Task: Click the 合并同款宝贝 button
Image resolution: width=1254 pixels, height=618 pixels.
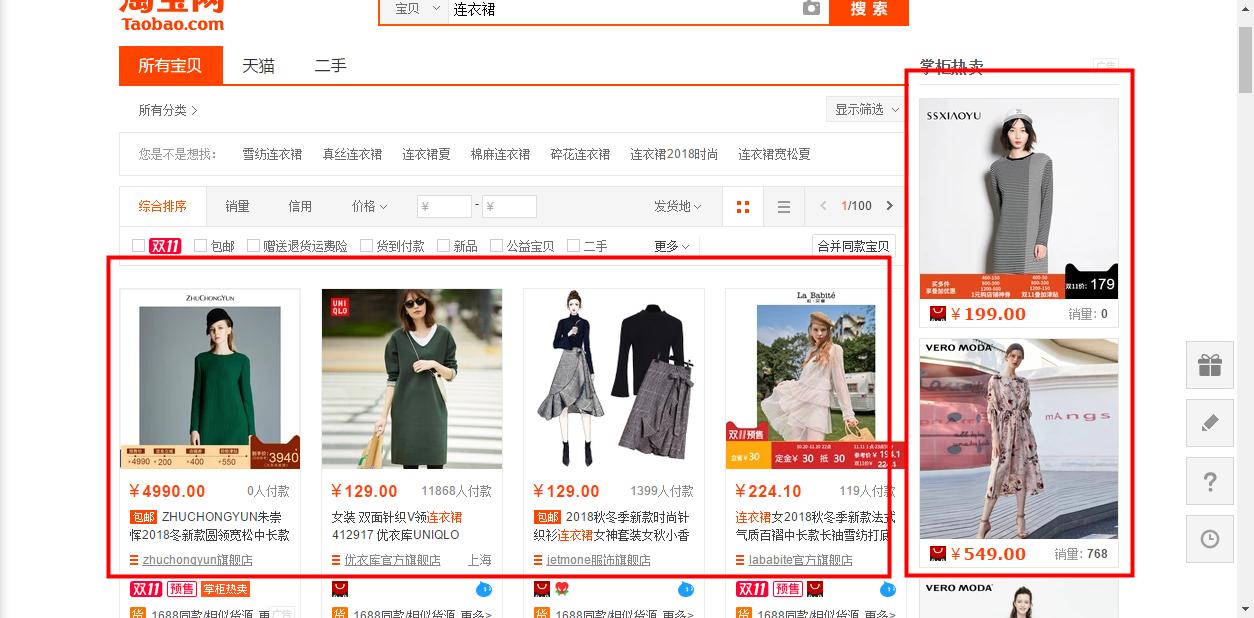Action: (853, 246)
